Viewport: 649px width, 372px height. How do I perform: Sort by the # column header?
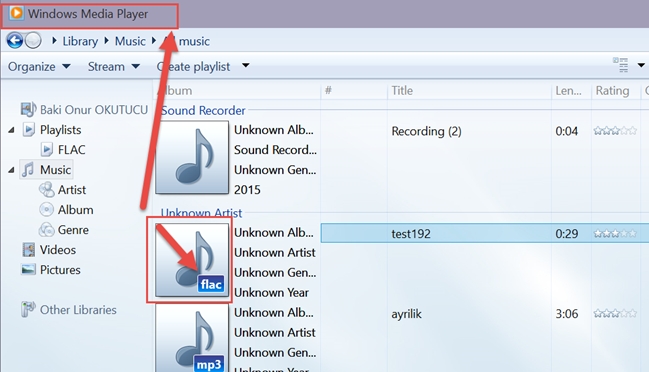[x=354, y=91]
